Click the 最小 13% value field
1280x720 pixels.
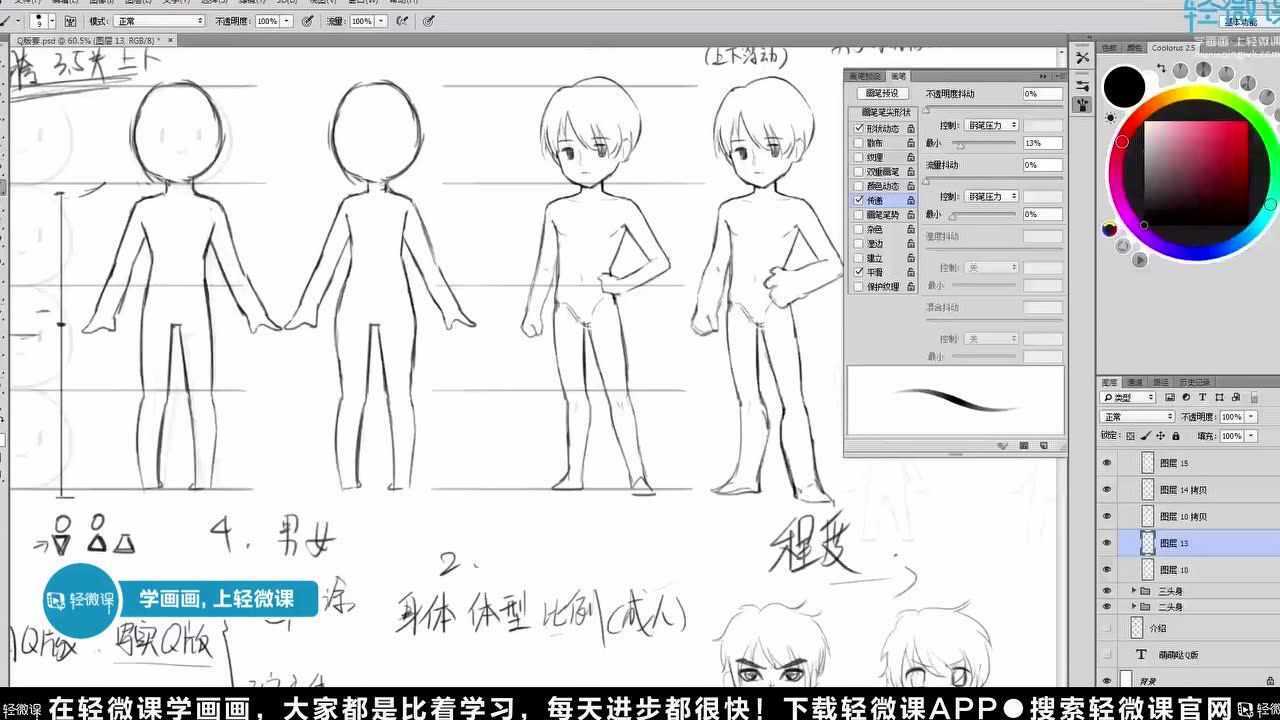point(1042,143)
